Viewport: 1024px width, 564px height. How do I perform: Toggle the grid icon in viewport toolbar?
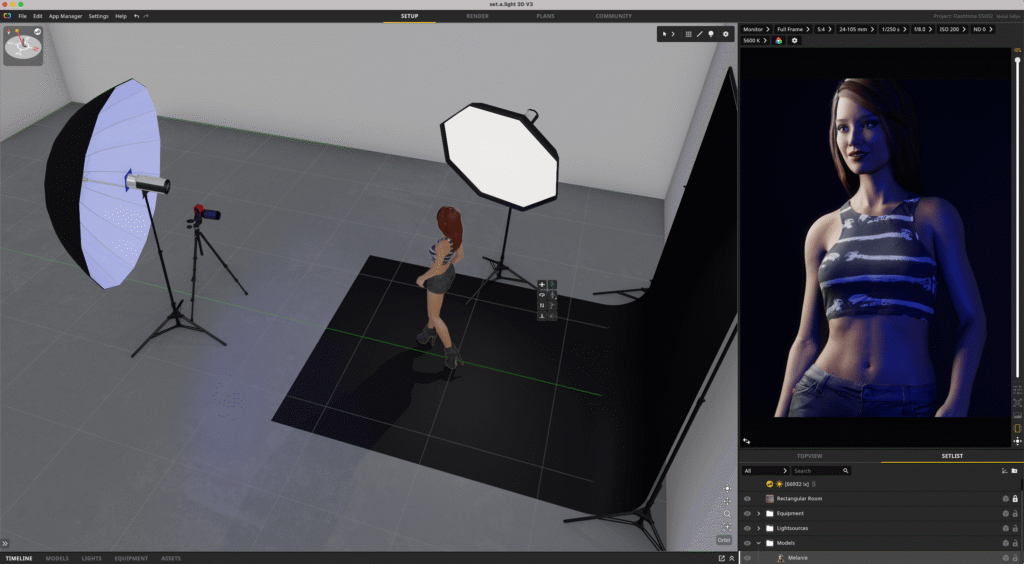click(688, 34)
